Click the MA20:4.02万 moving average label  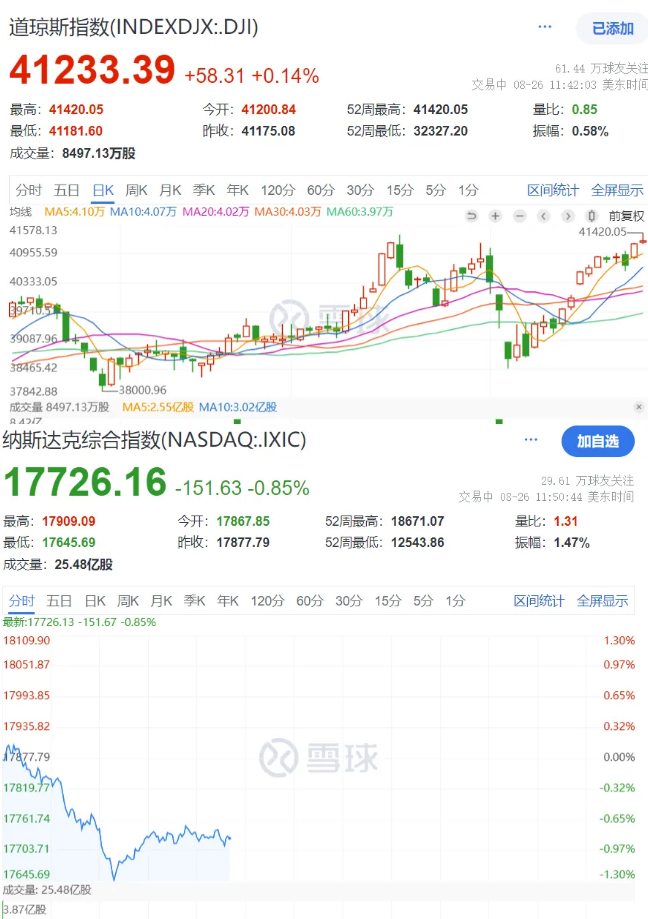(x=216, y=212)
